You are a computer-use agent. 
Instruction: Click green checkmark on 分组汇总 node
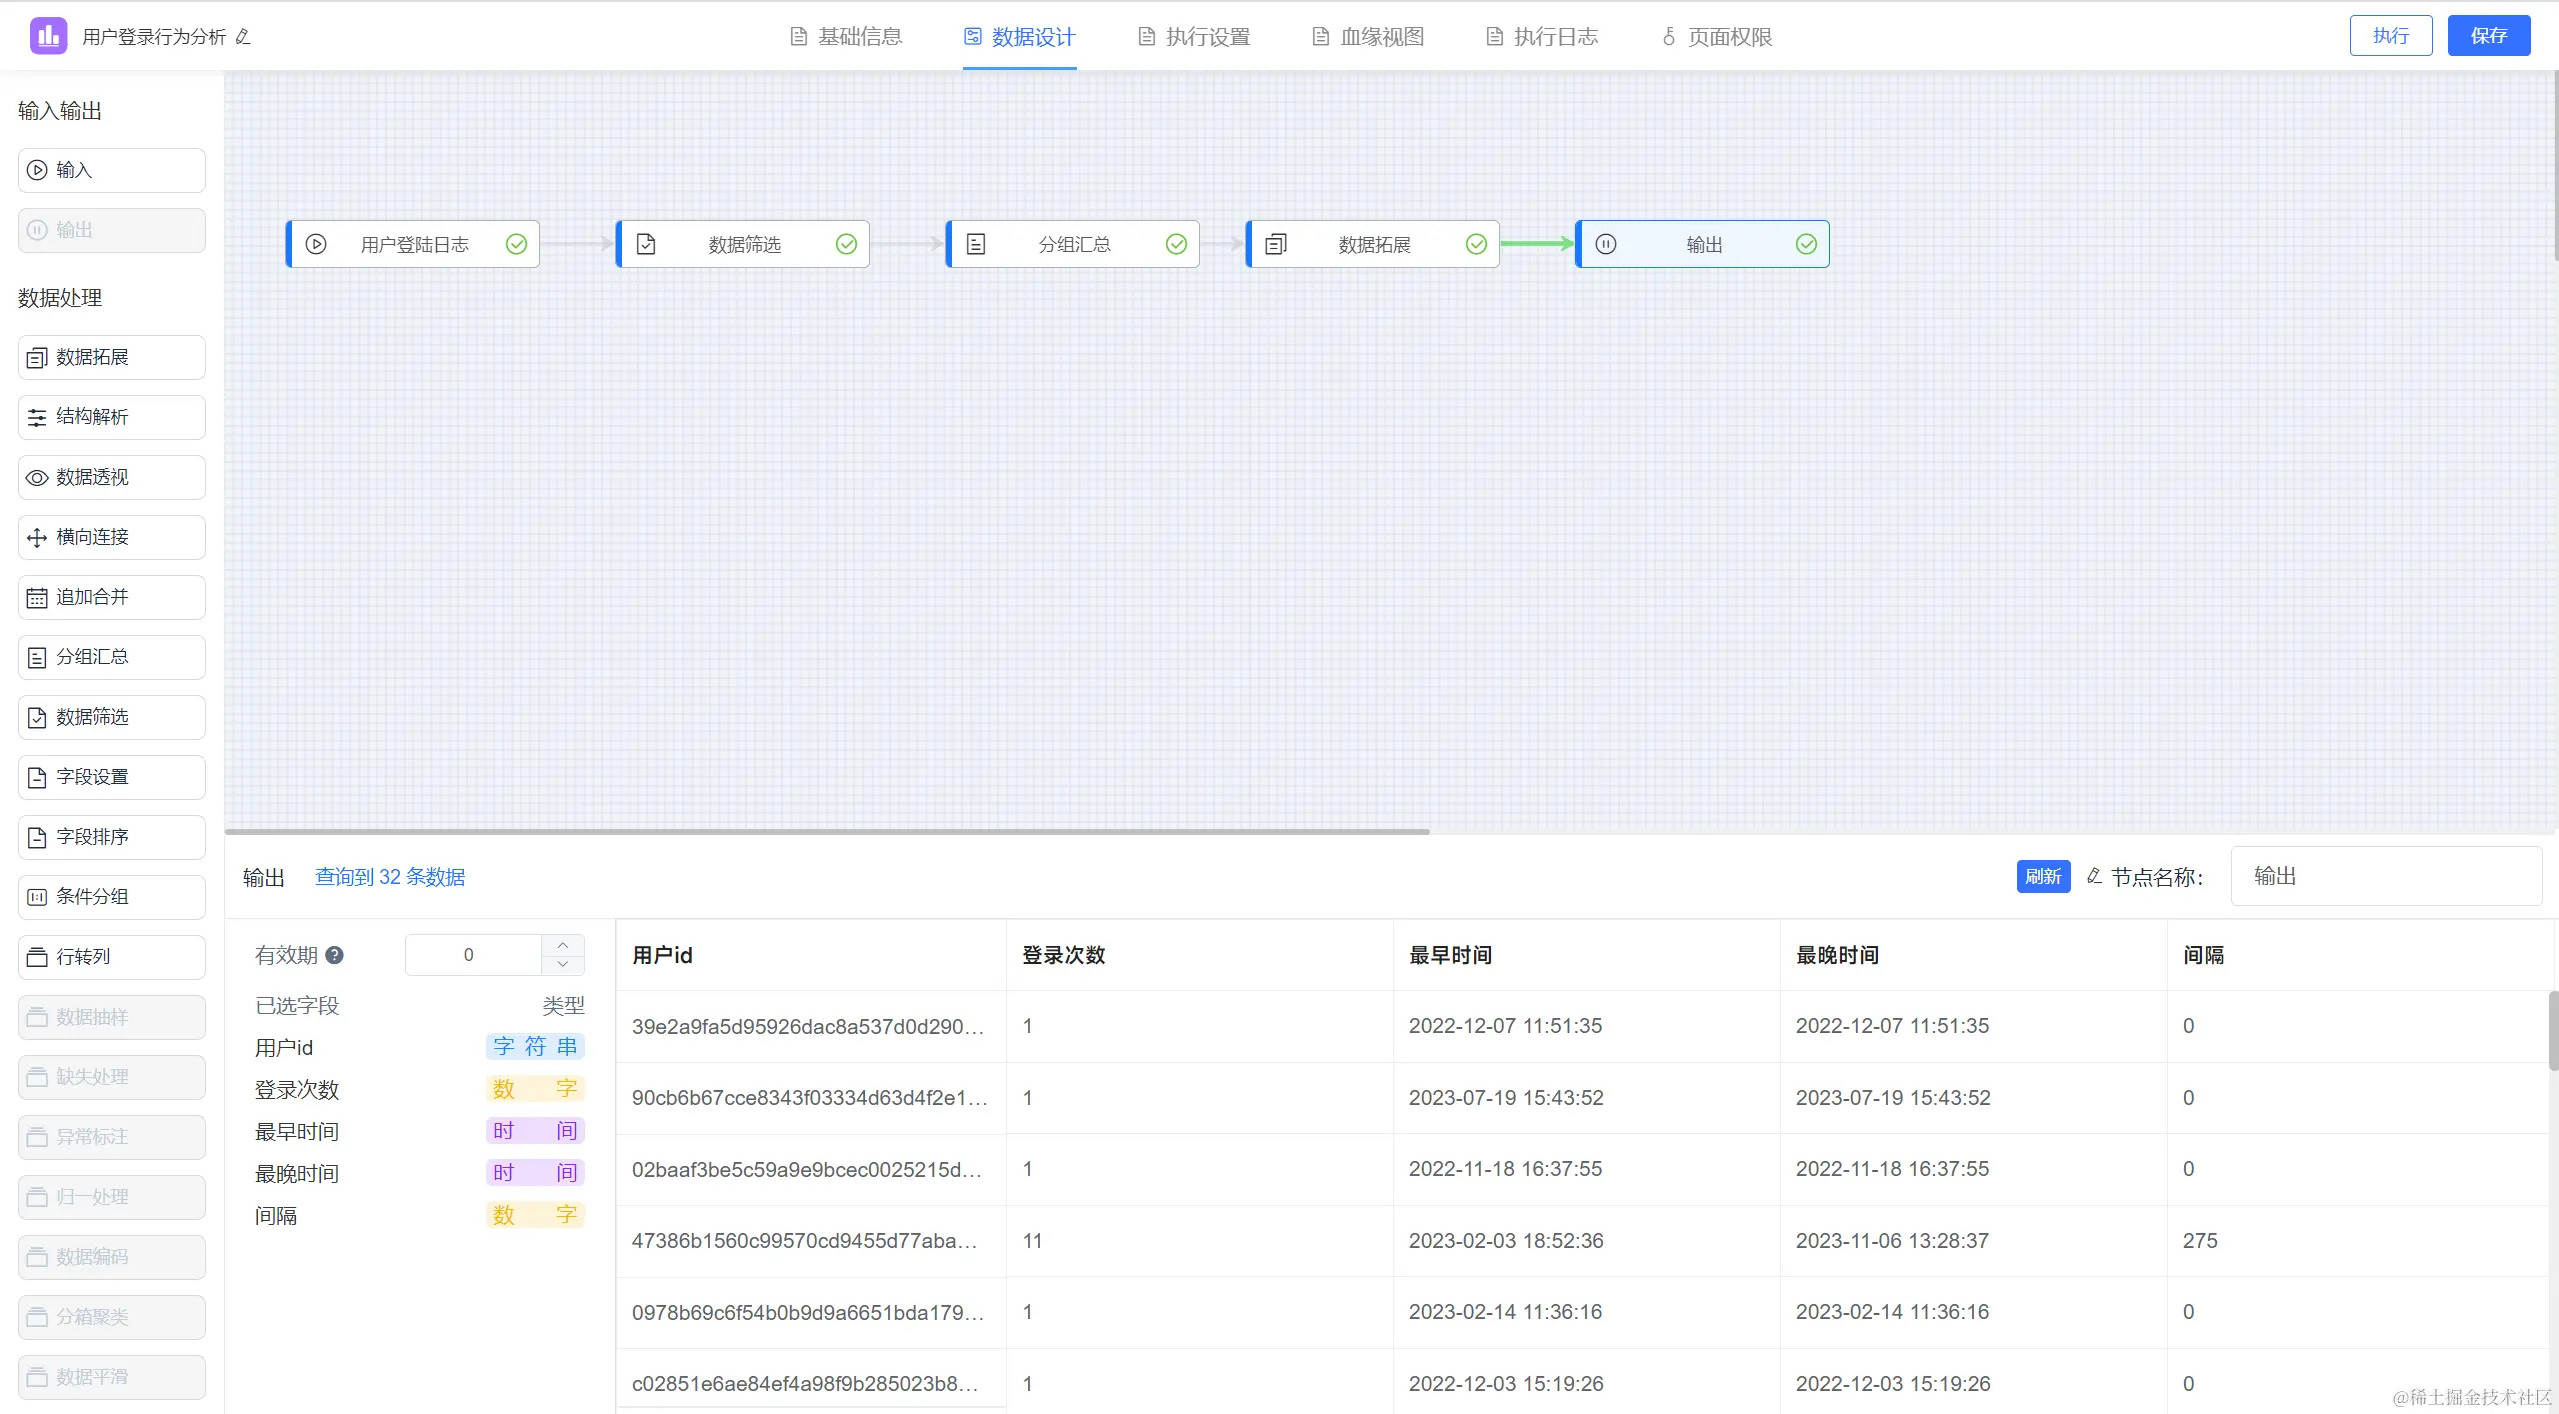click(1176, 244)
